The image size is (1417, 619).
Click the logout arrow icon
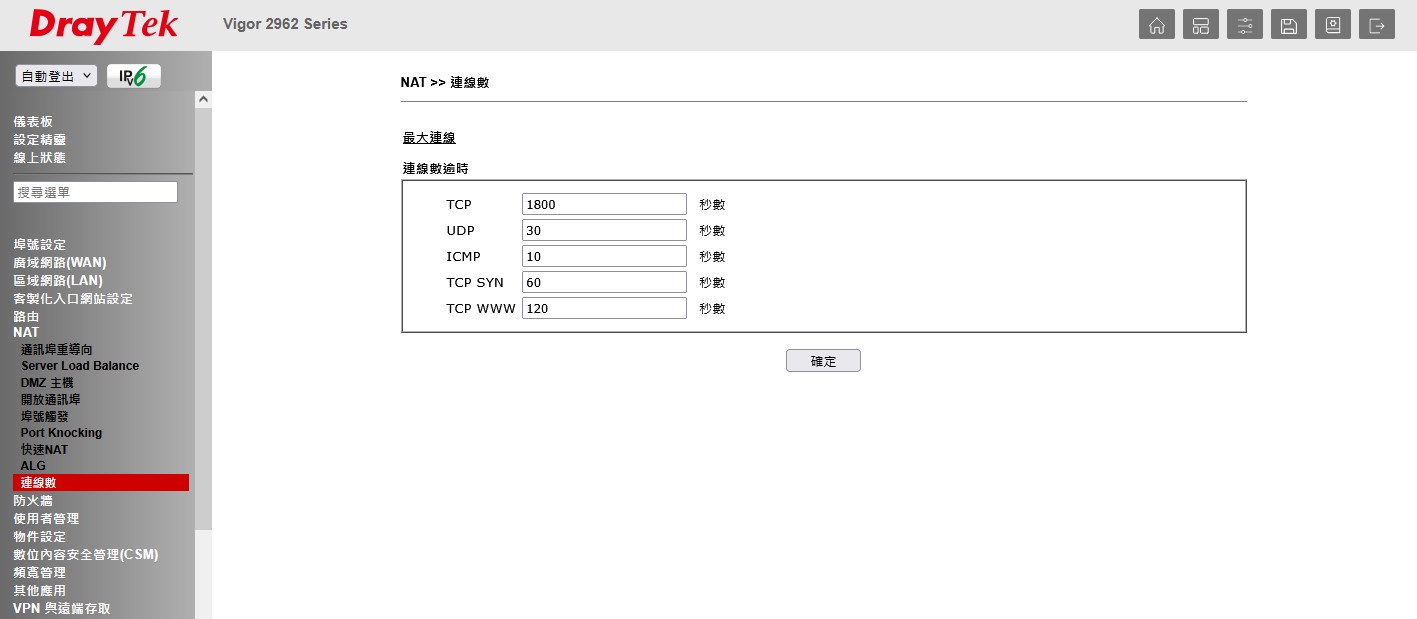coord(1376,25)
